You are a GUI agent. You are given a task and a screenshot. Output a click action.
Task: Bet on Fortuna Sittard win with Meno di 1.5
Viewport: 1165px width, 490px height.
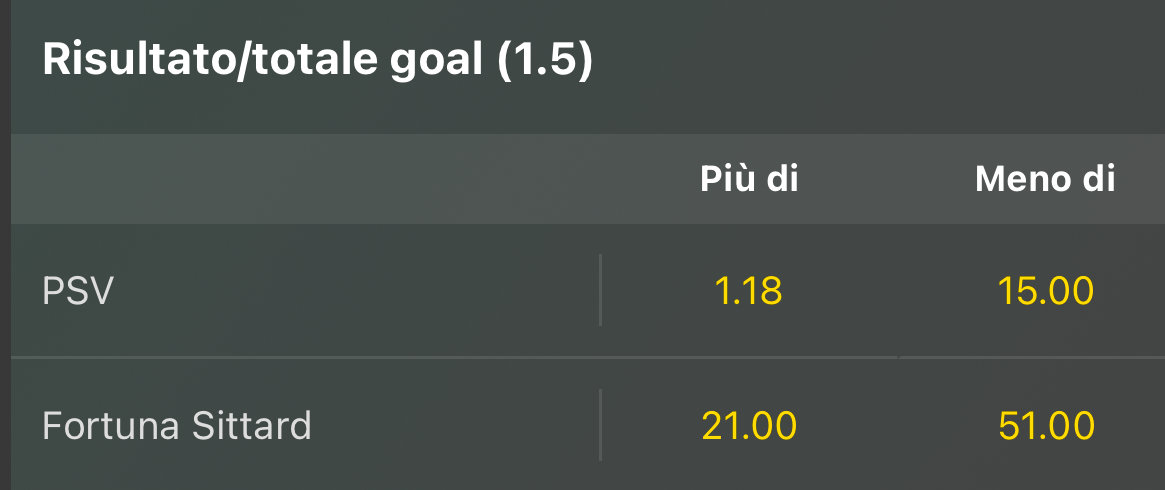pyautogui.click(x=1046, y=427)
